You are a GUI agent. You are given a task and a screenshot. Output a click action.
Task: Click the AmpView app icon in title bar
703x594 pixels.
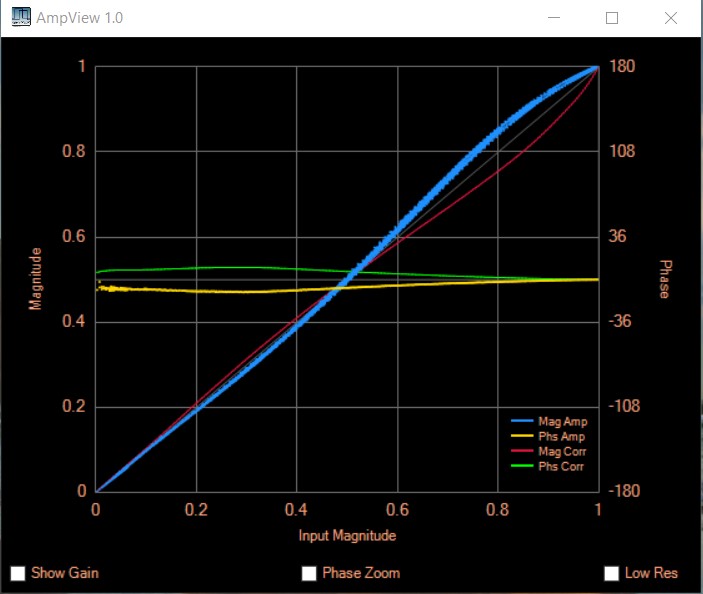[x=20, y=18]
